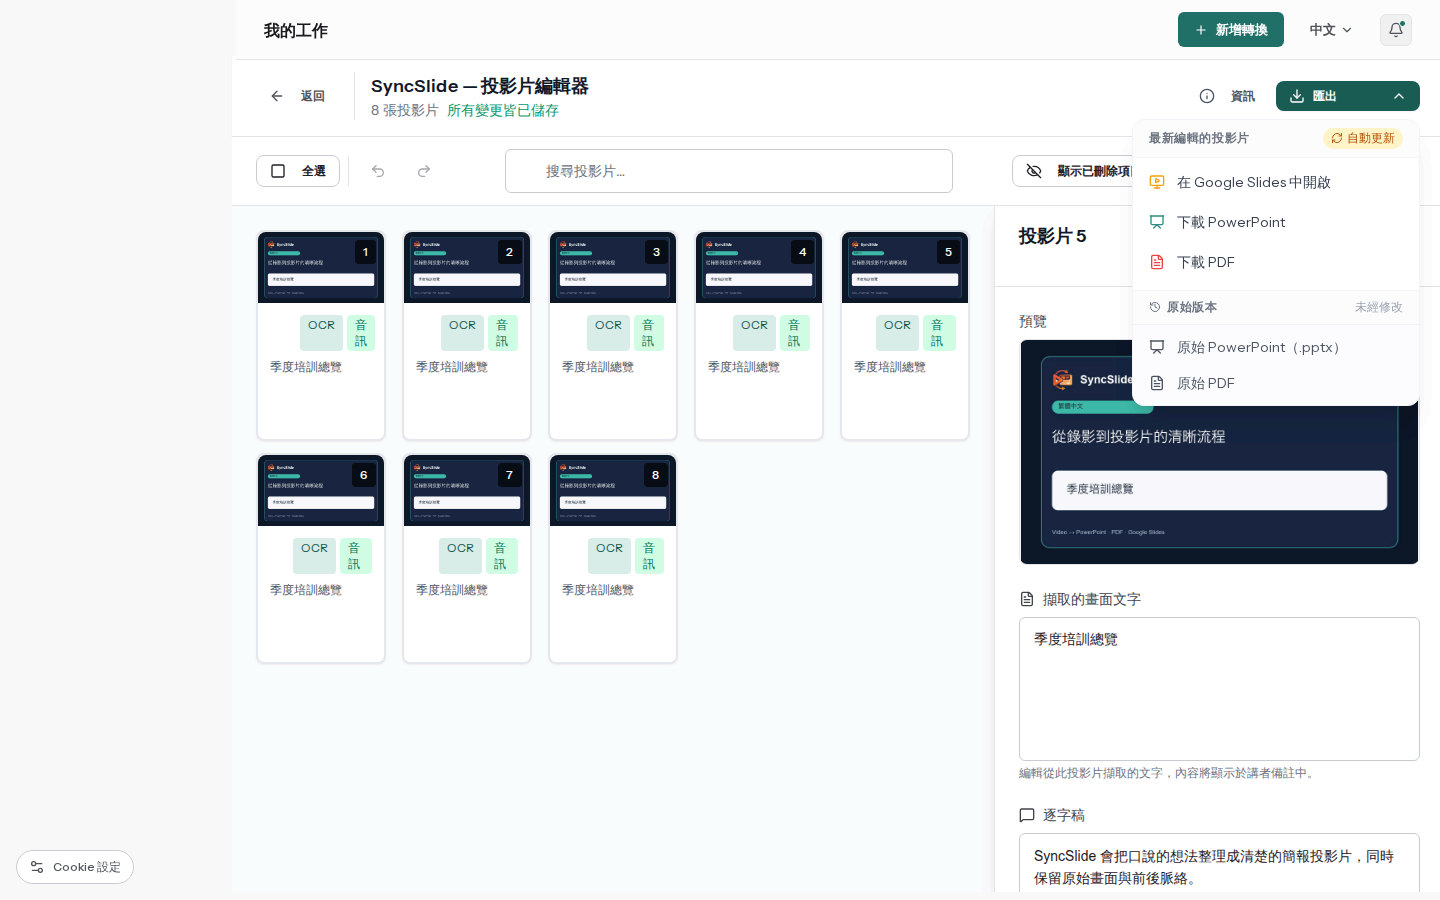This screenshot has width=1440, height=900.
Task: Click the 投影片 5 panel title
Action: click(x=1052, y=236)
